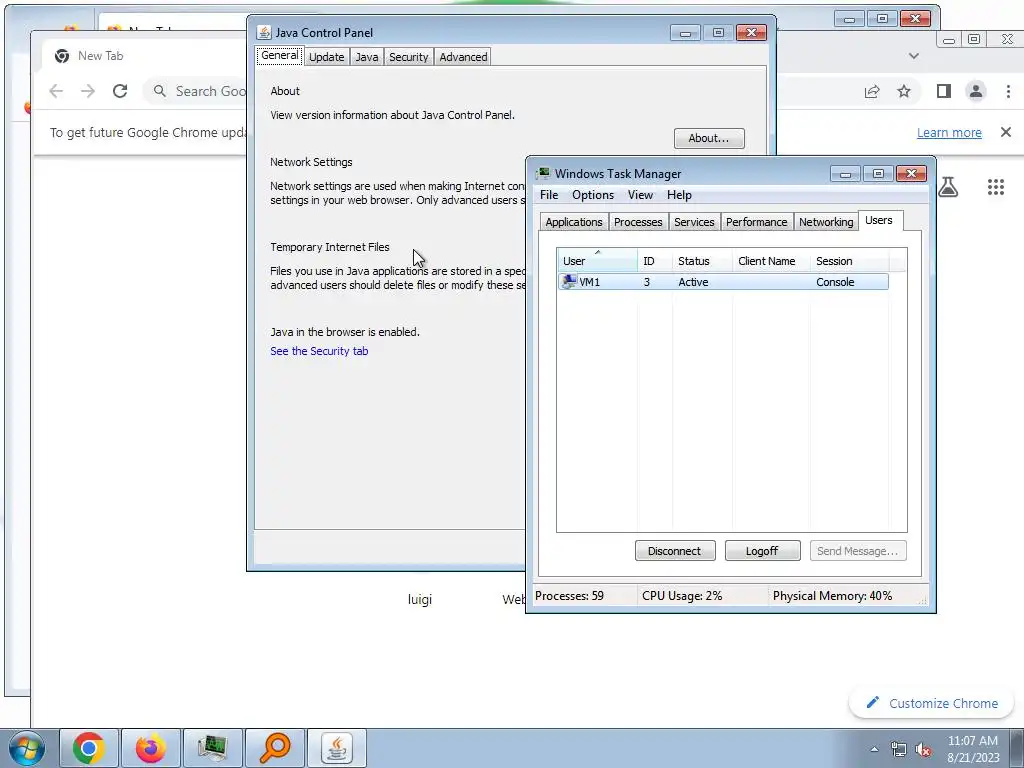Switch to Applications tab
This screenshot has height=768, width=1024.
coord(573,222)
